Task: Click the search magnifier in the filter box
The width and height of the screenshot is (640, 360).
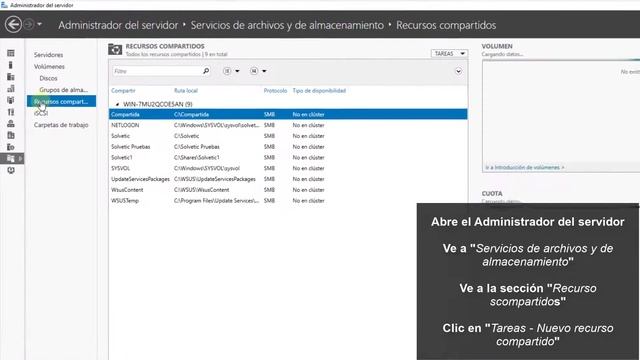Action: tap(206, 71)
